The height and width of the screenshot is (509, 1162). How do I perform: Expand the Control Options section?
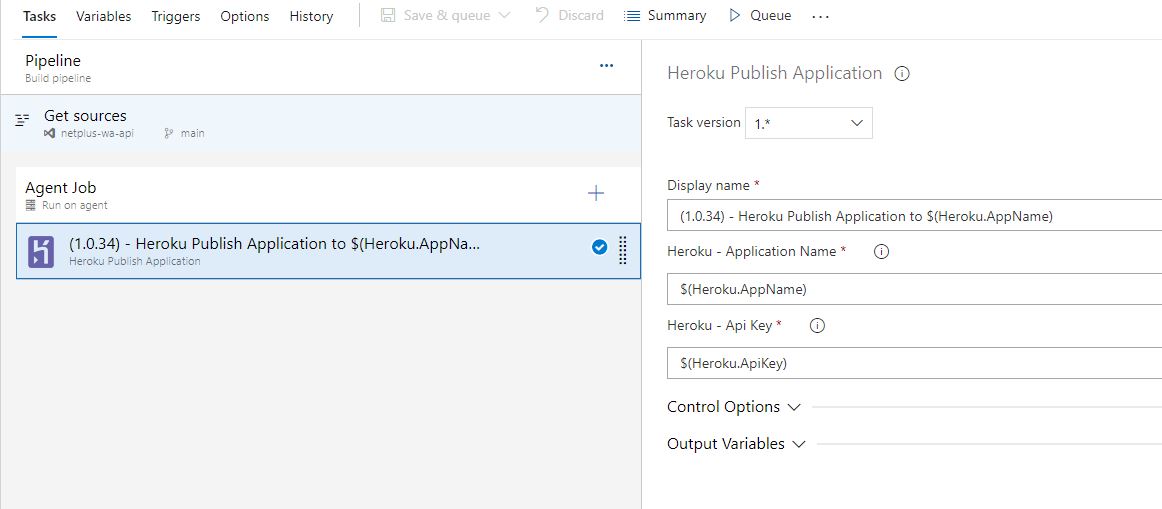(x=734, y=407)
